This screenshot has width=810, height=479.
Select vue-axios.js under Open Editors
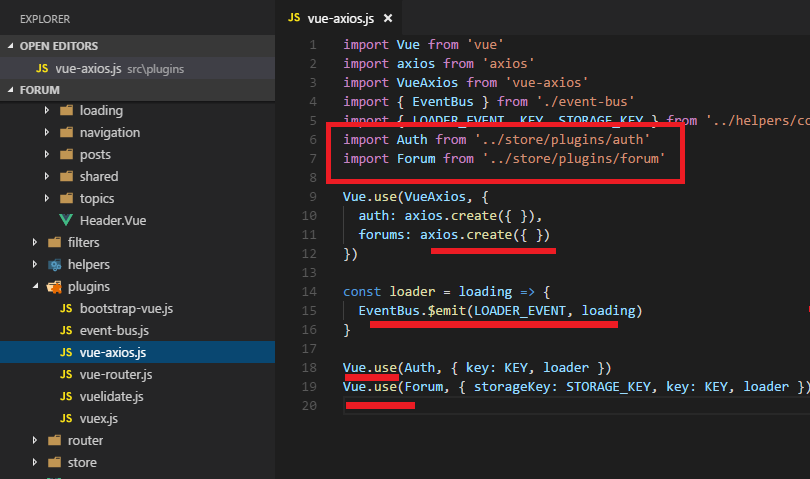tap(137, 69)
